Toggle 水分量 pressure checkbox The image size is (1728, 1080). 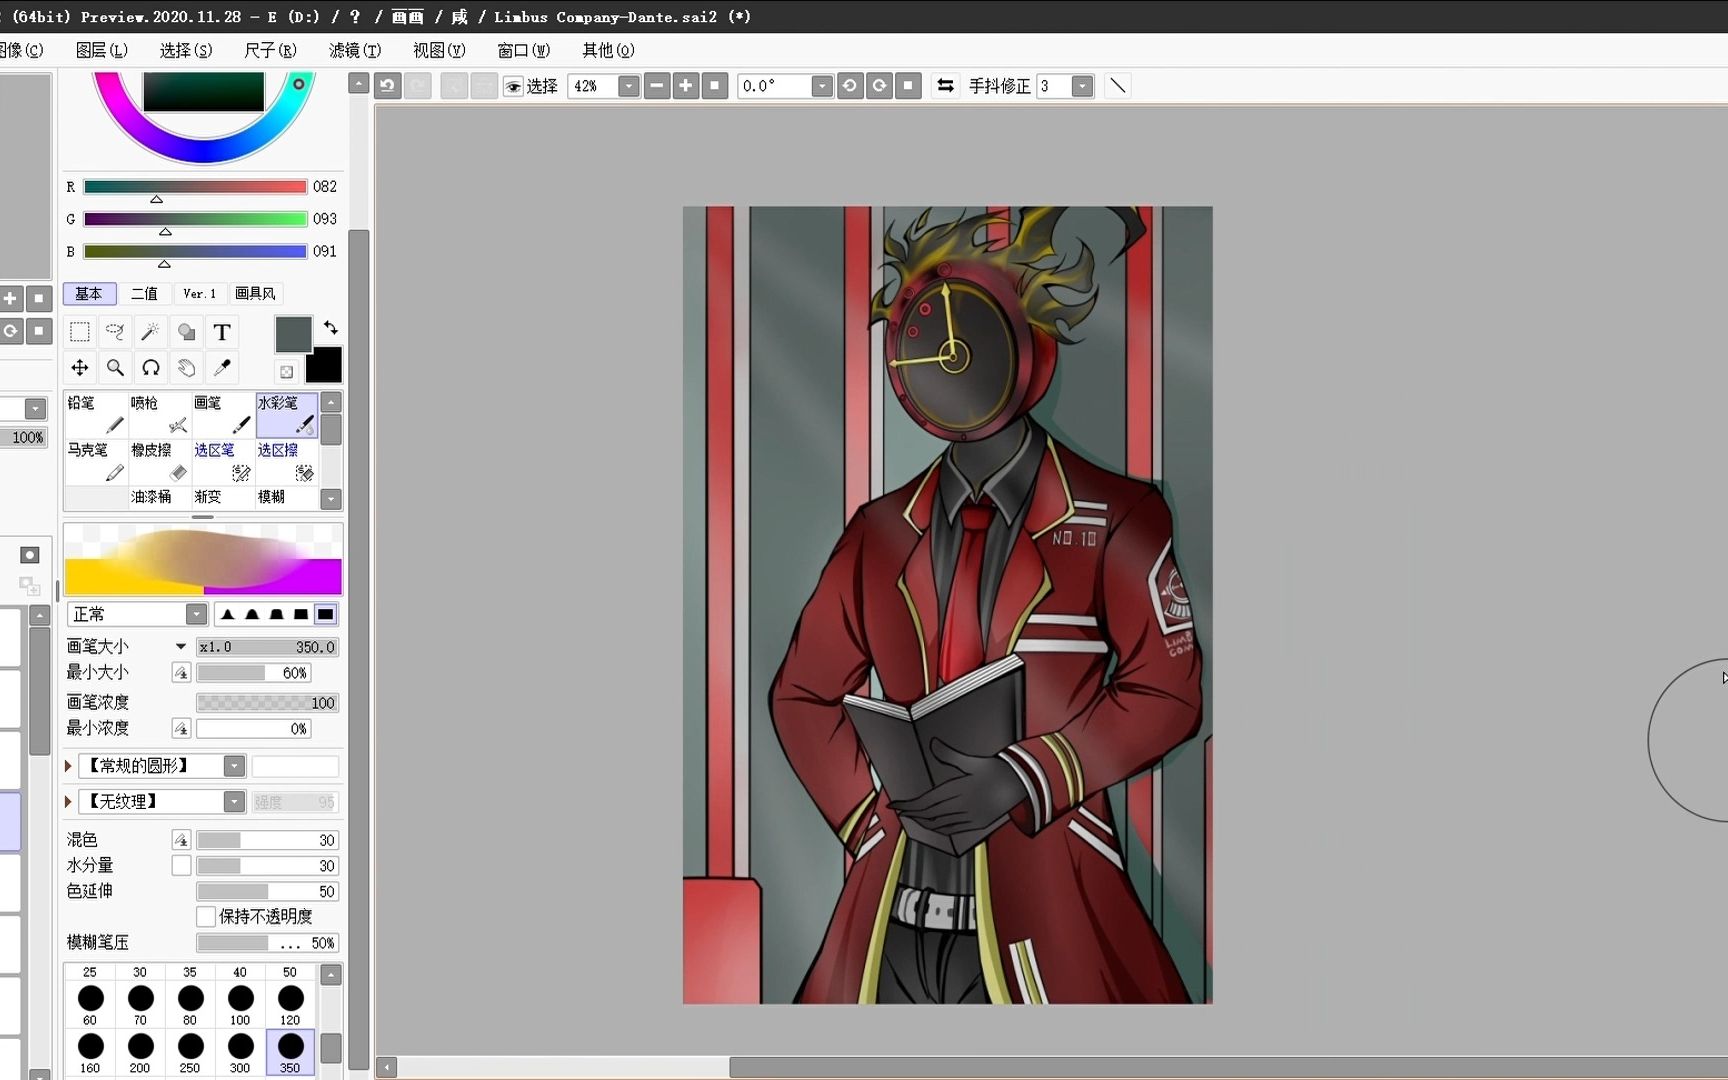(181, 866)
